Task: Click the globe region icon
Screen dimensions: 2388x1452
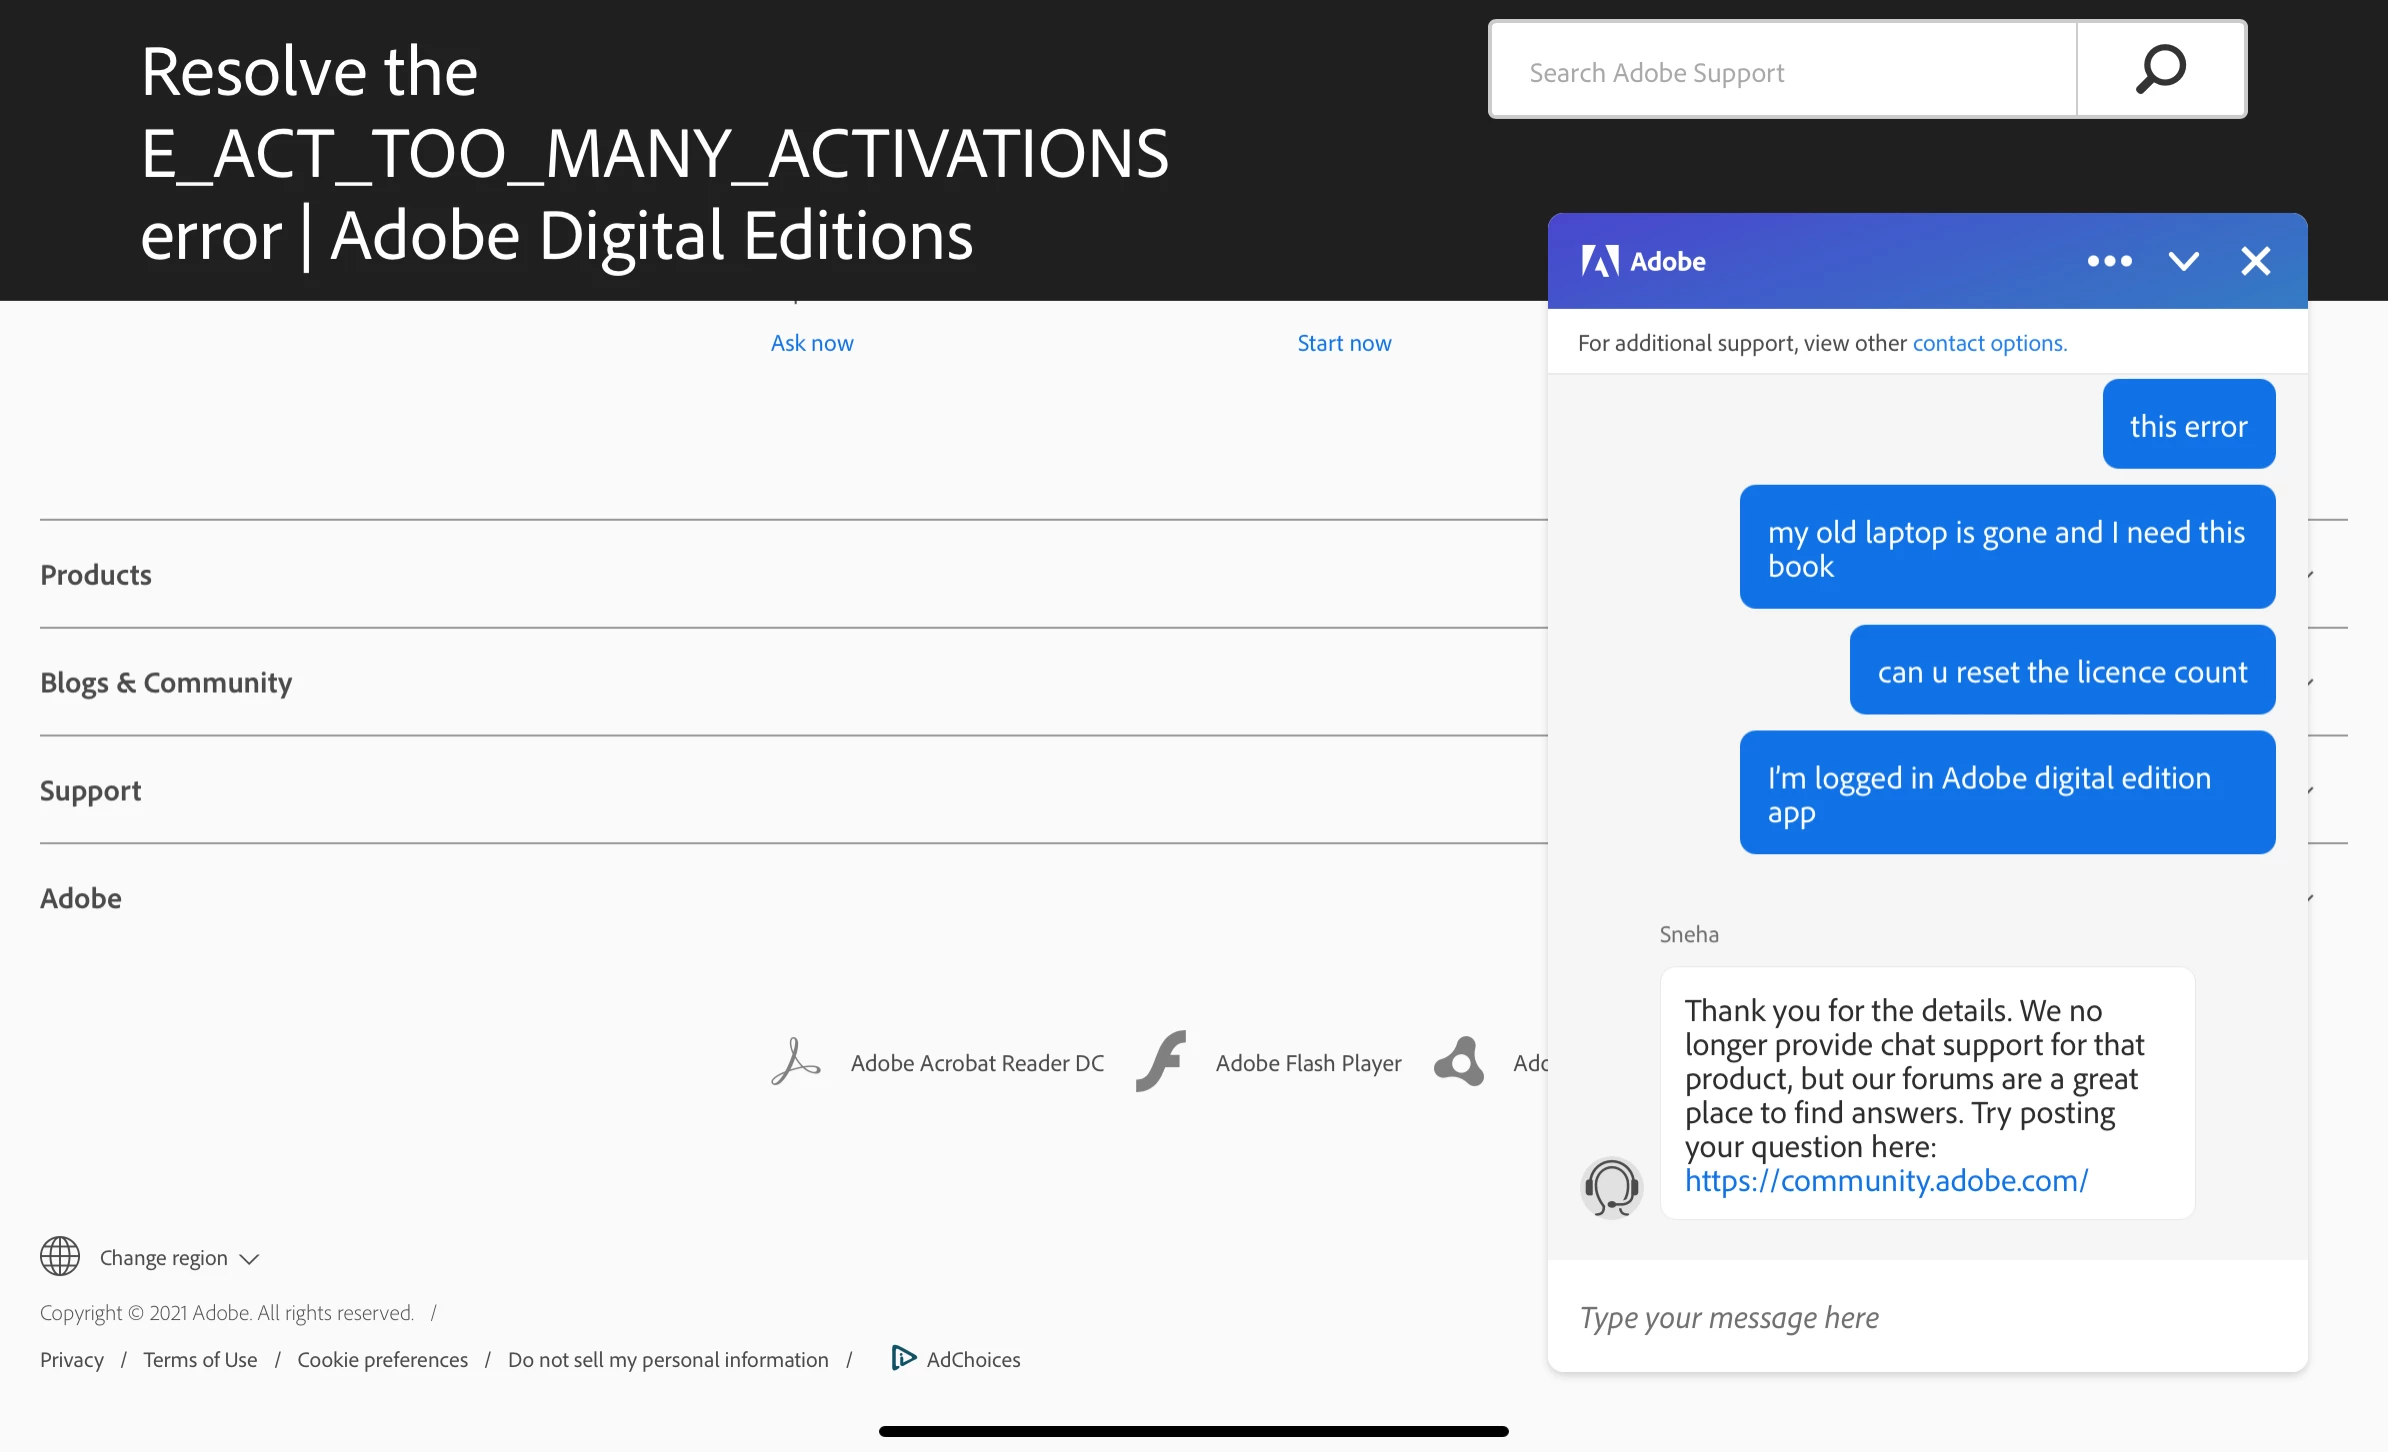Action: [60, 1257]
